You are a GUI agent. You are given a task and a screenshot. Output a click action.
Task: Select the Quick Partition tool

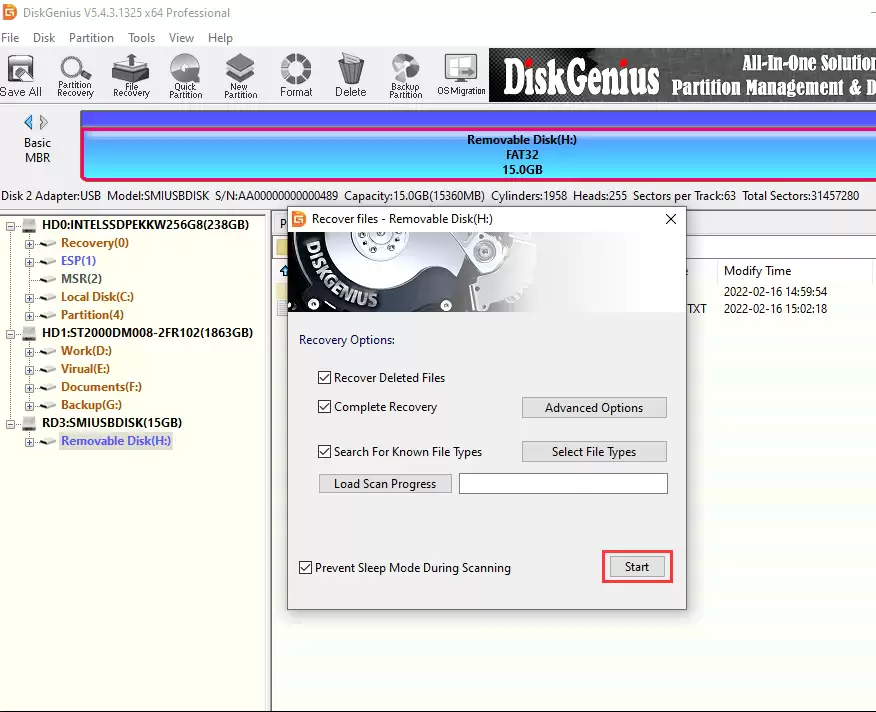(x=185, y=75)
